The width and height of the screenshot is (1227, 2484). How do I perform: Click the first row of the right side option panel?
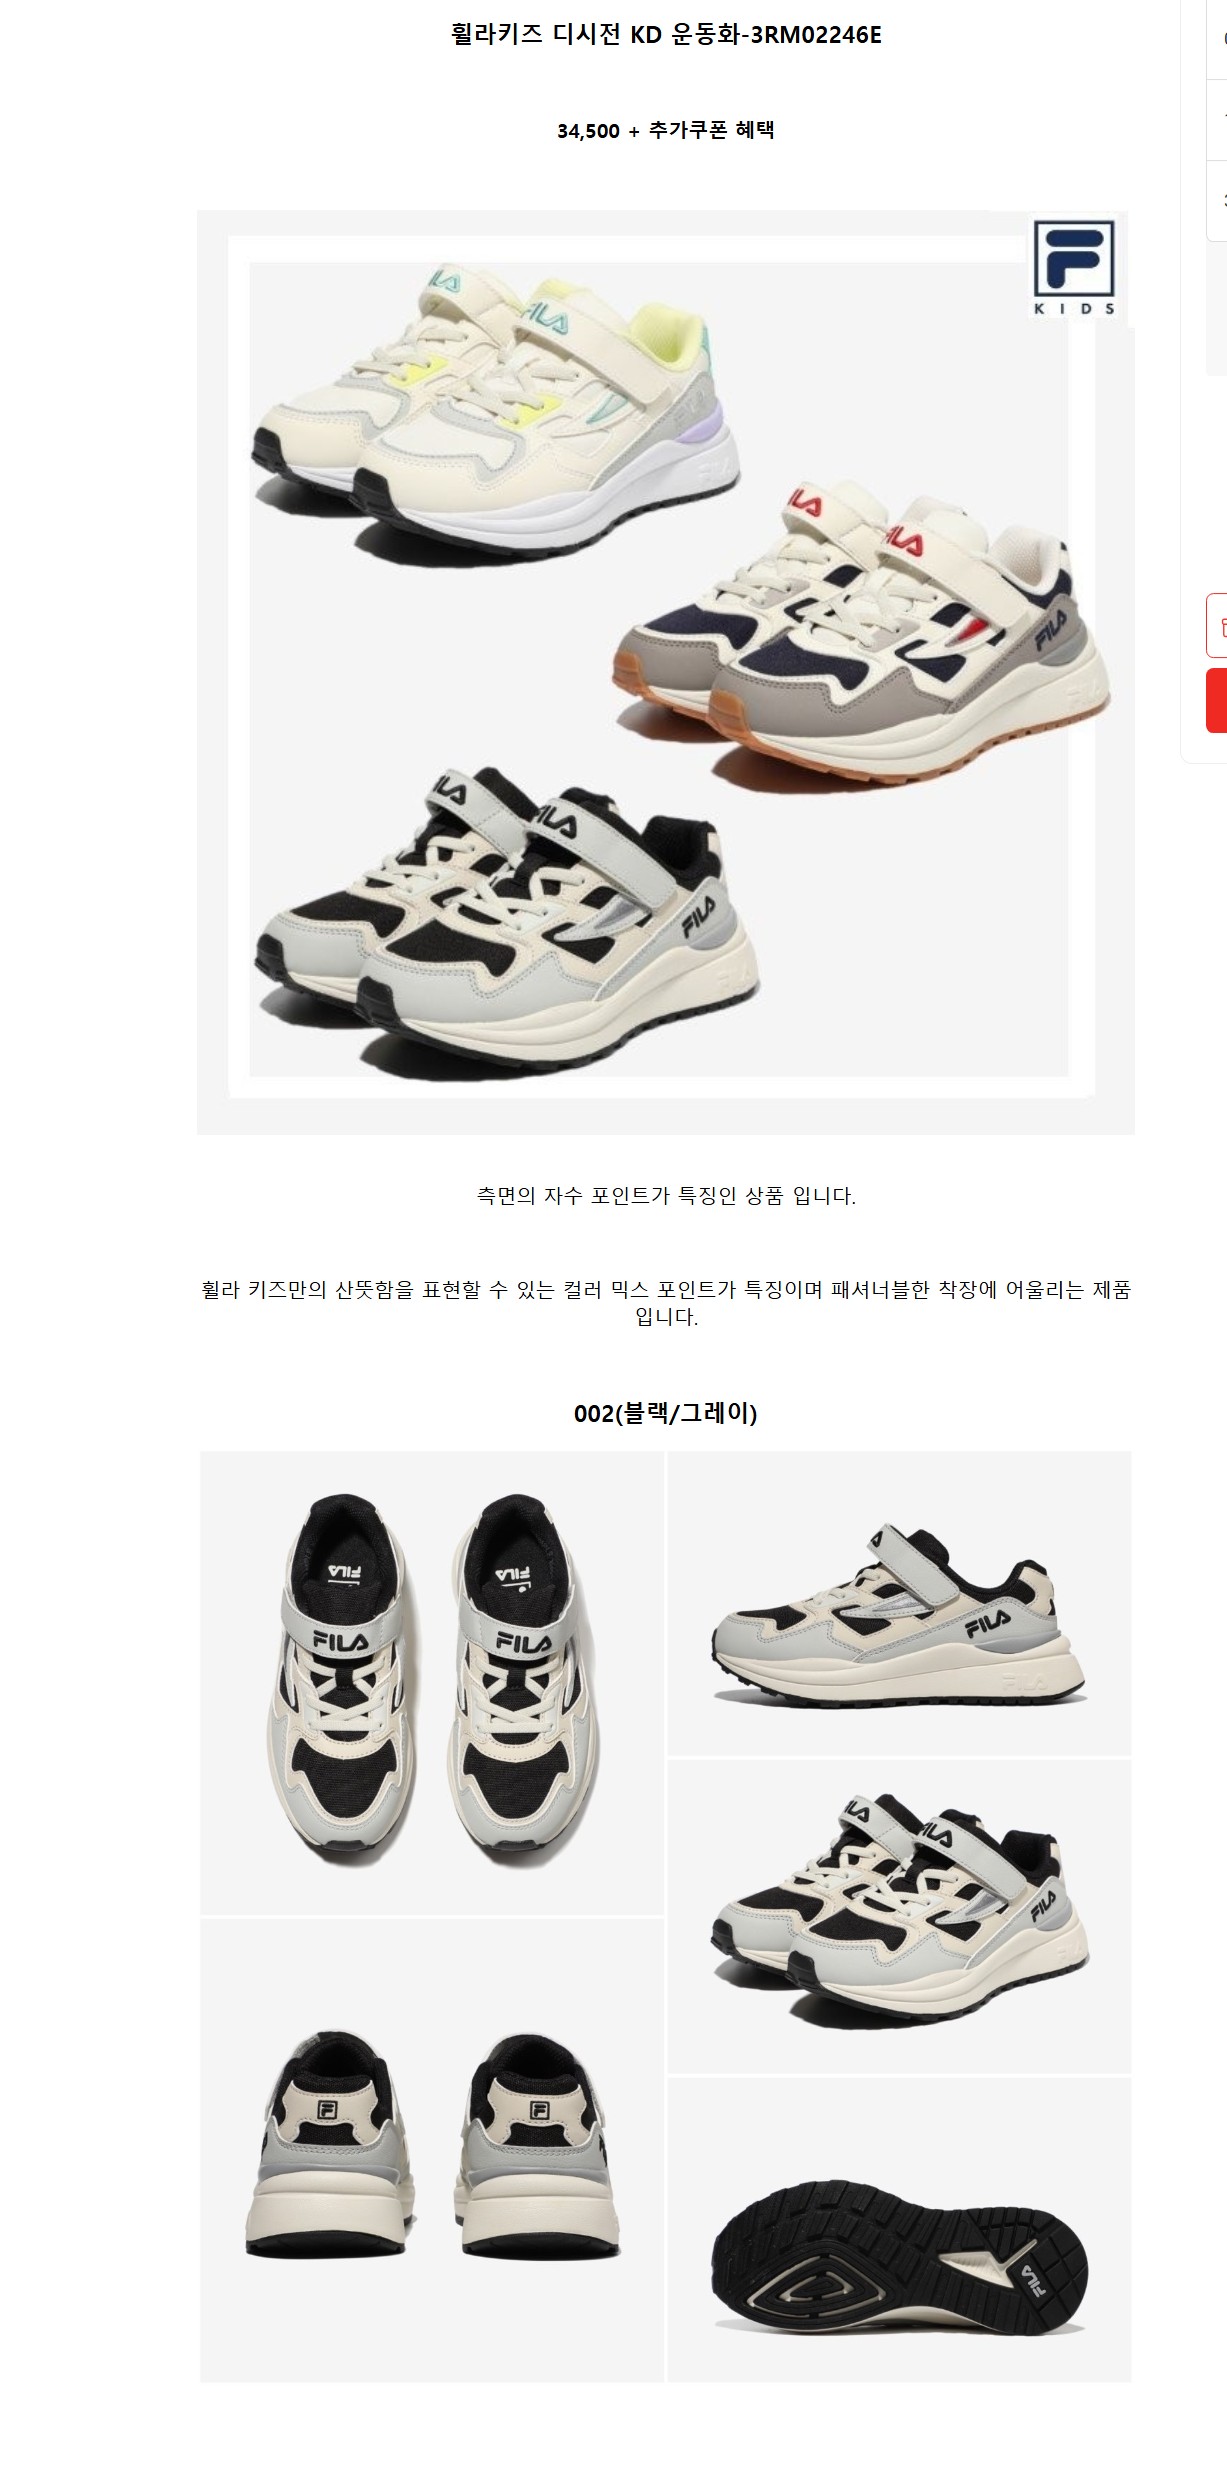[x=1217, y=40]
